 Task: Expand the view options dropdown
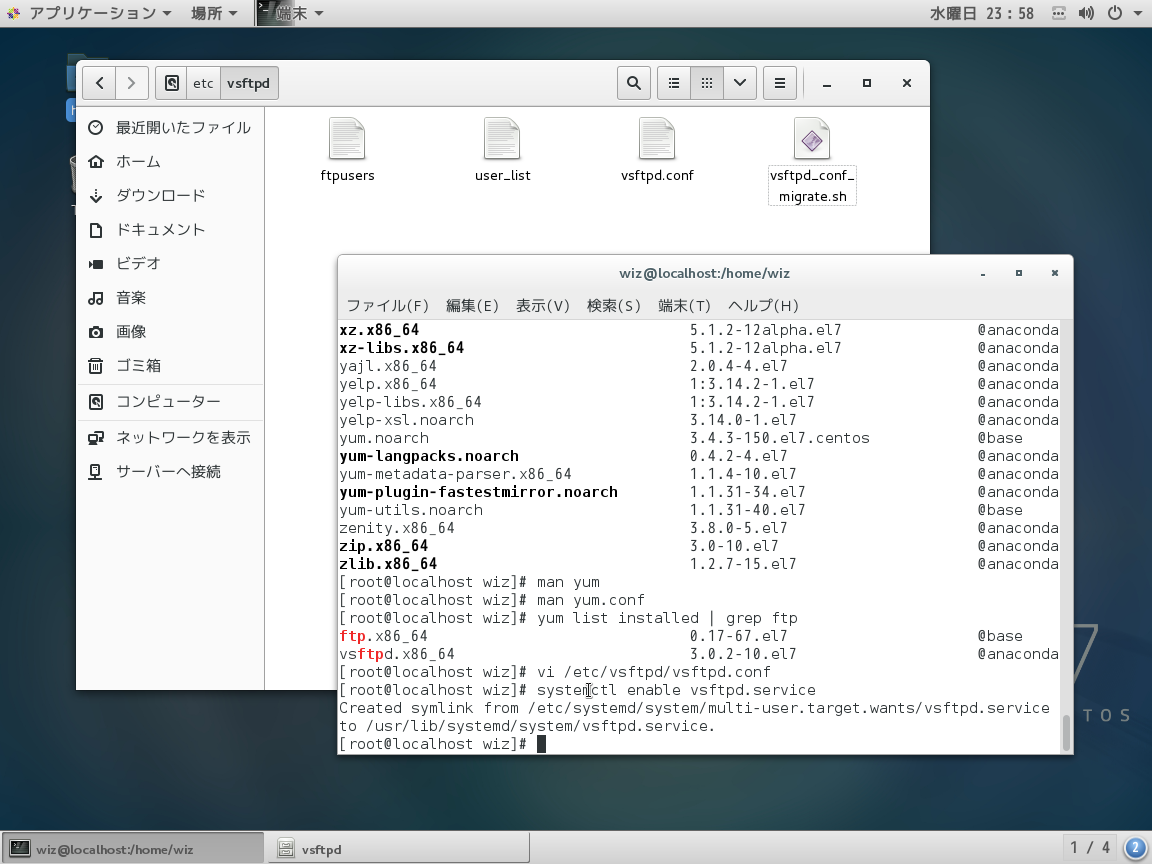click(740, 83)
